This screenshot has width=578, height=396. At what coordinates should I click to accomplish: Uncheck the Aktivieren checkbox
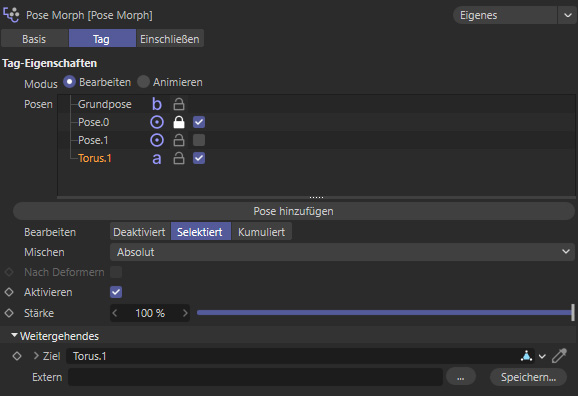(116, 292)
